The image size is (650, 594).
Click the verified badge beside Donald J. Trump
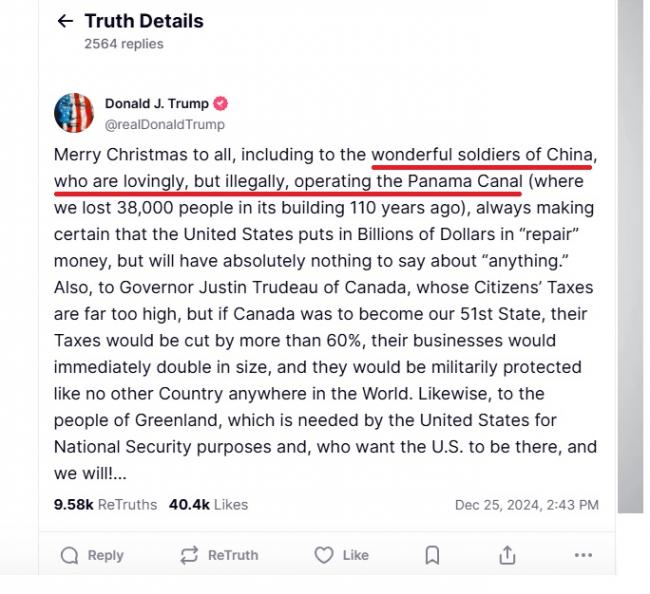click(221, 104)
